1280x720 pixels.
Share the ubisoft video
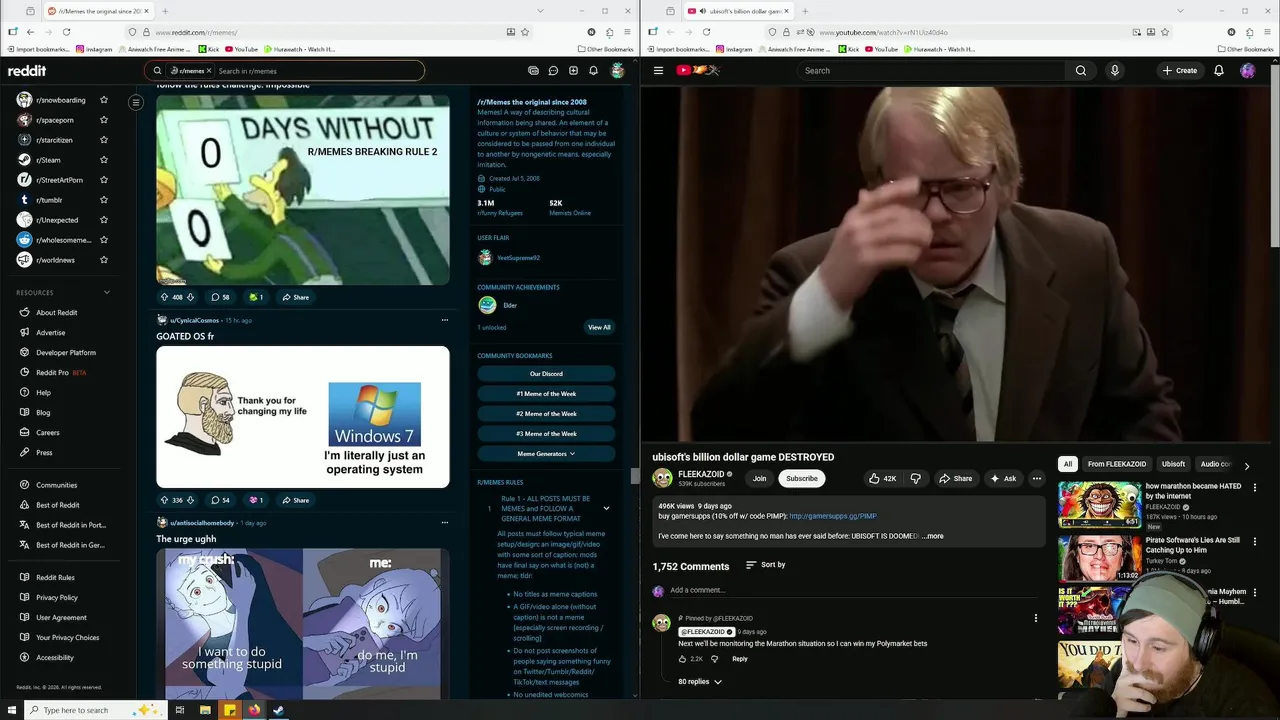tap(955, 478)
